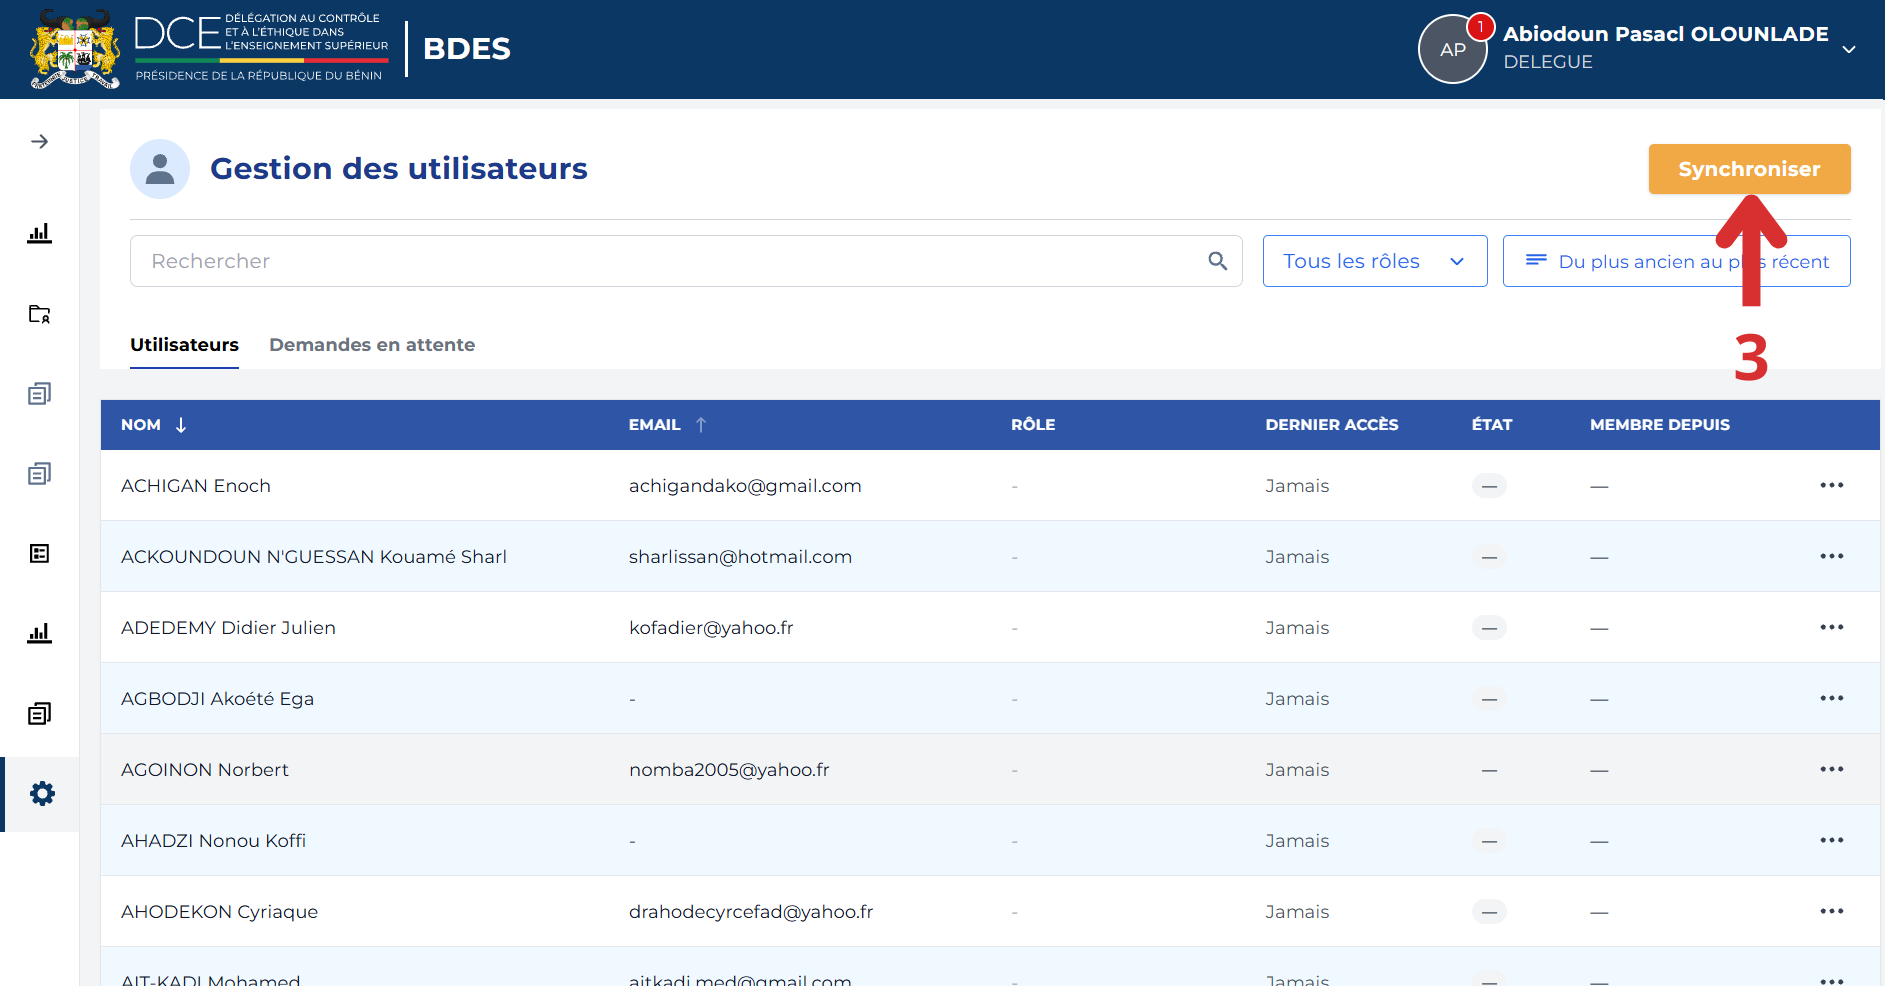Open the three-dot menu for AHADZI Nonou Koffi
The height and width of the screenshot is (986, 1885).
pyautogui.click(x=1831, y=841)
